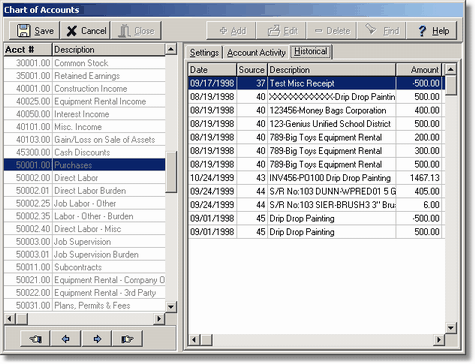Open Help from the toolbar
The width and height of the screenshot is (475, 364).
point(432,31)
